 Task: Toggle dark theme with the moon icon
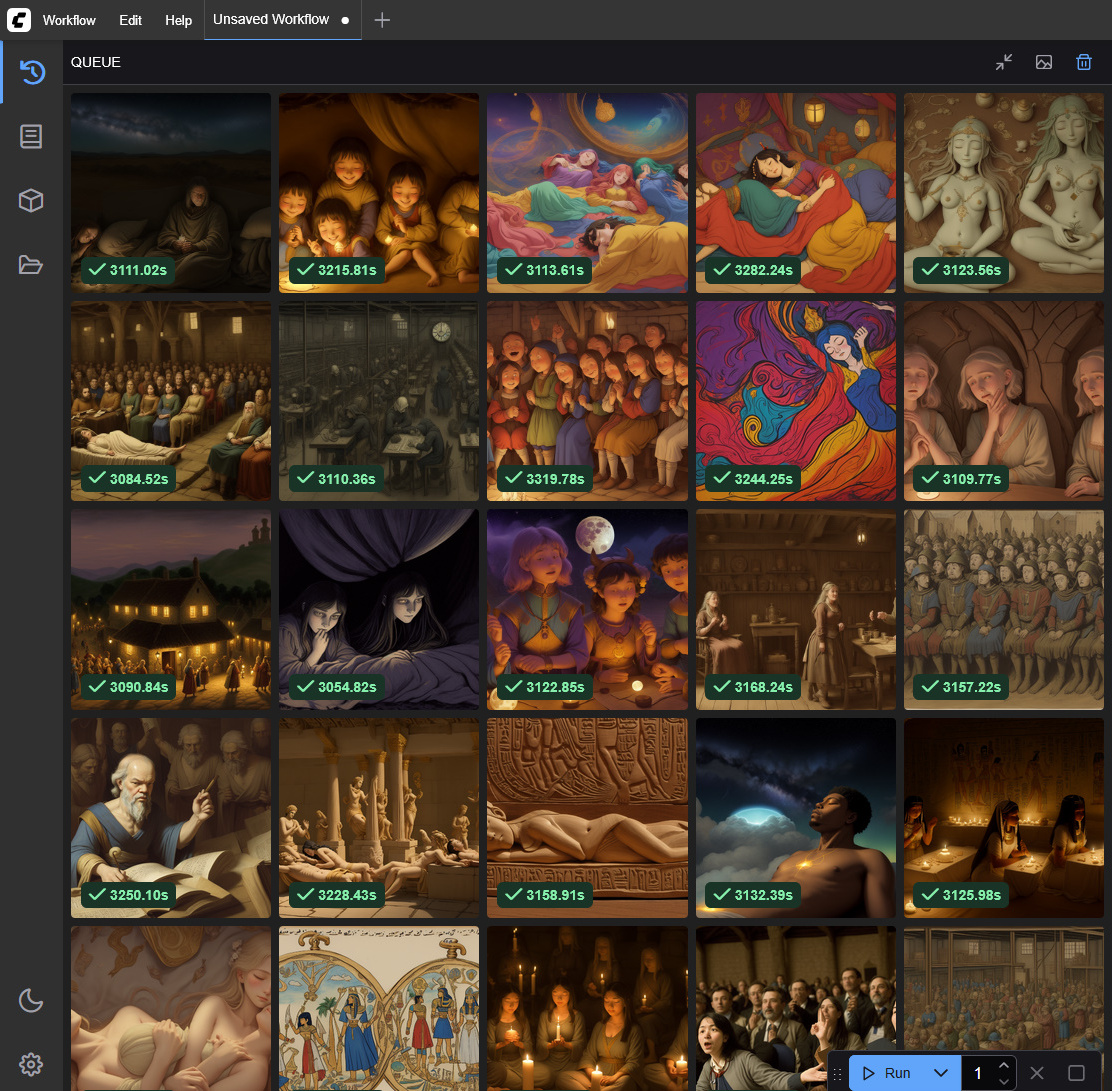pyautogui.click(x=31, y=999)
